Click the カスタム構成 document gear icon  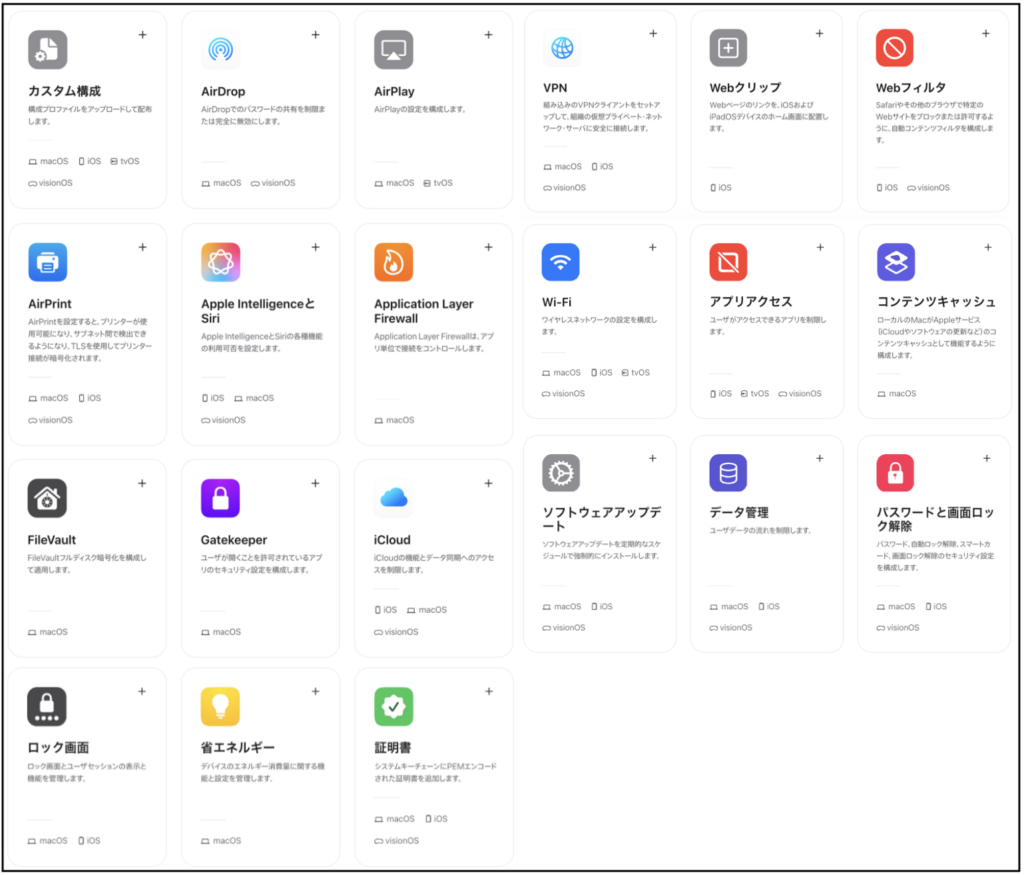pyautogui.click(x=48, y=50)
